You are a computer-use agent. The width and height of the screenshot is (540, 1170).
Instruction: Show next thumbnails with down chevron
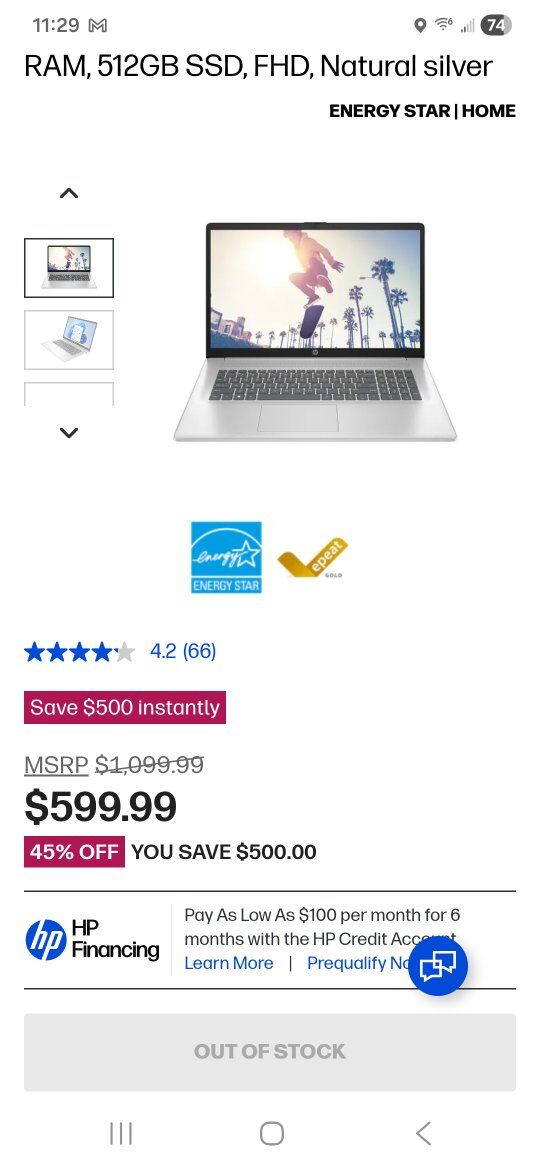69,432
